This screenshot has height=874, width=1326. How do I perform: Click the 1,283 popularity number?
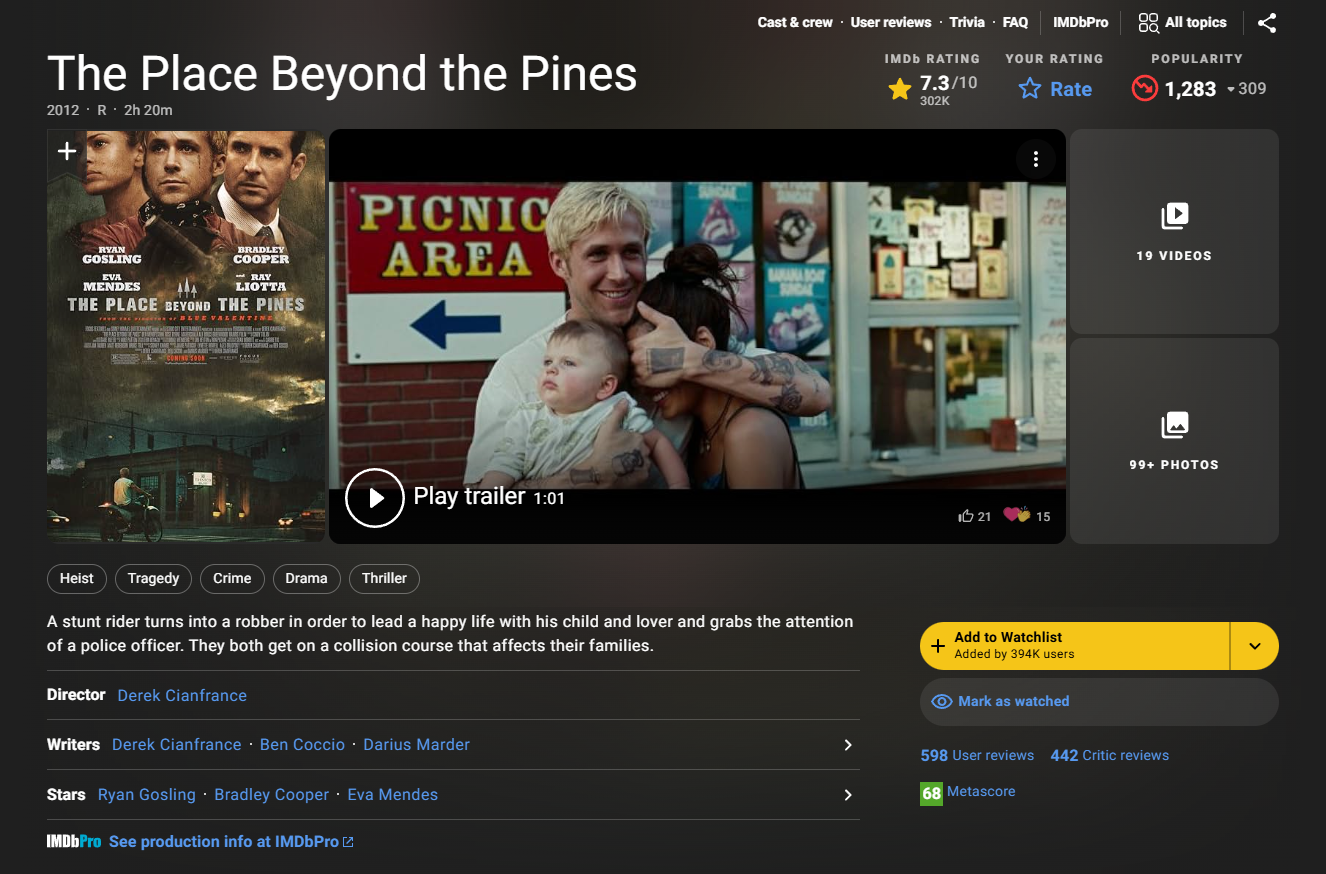[x=1190, y=89]
